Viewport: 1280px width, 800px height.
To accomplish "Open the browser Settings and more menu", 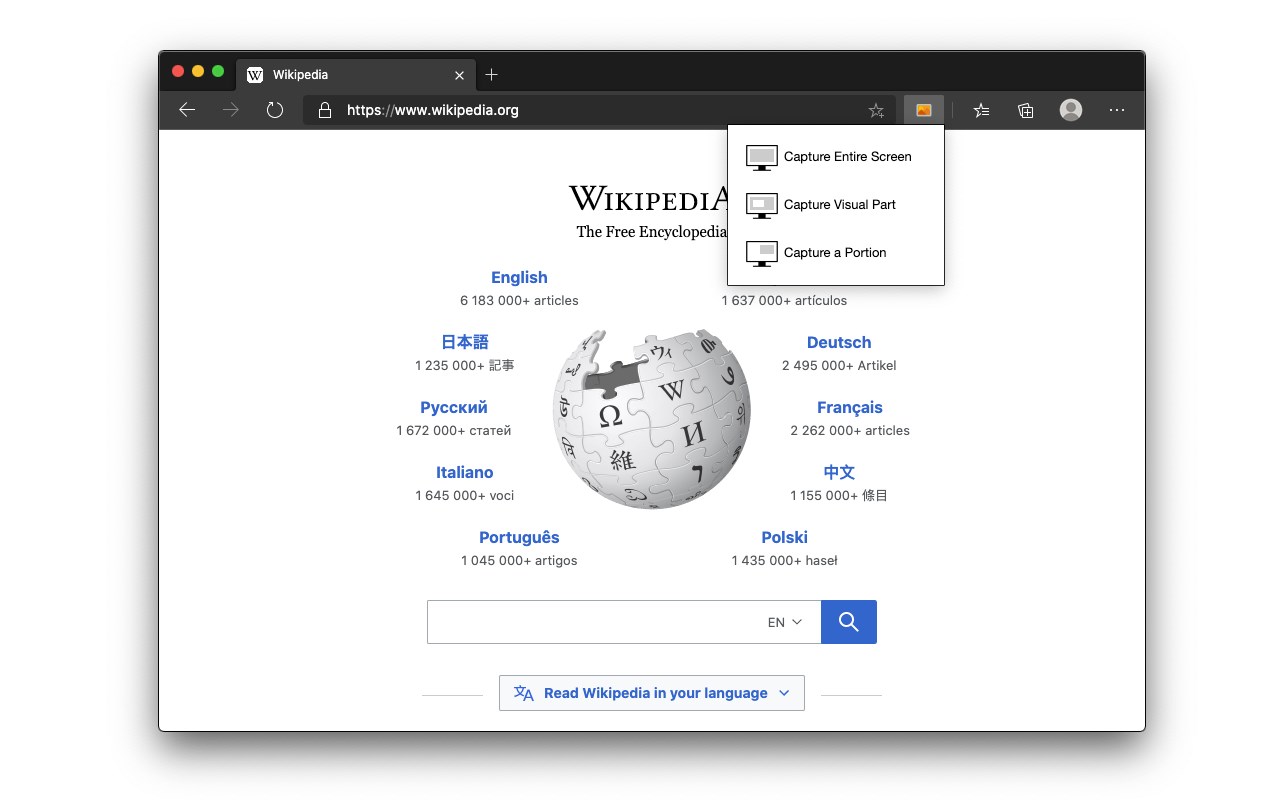I will (x=1117, y=110).
